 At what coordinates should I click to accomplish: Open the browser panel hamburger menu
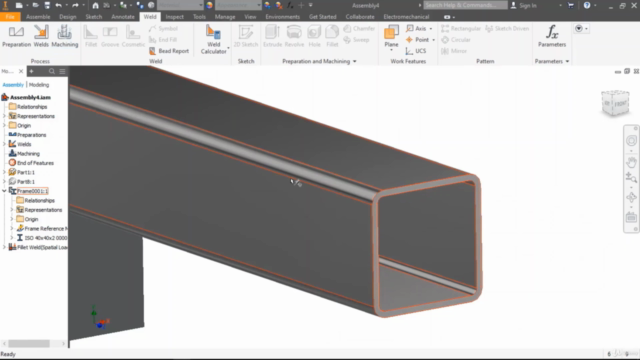coord(62,71)
